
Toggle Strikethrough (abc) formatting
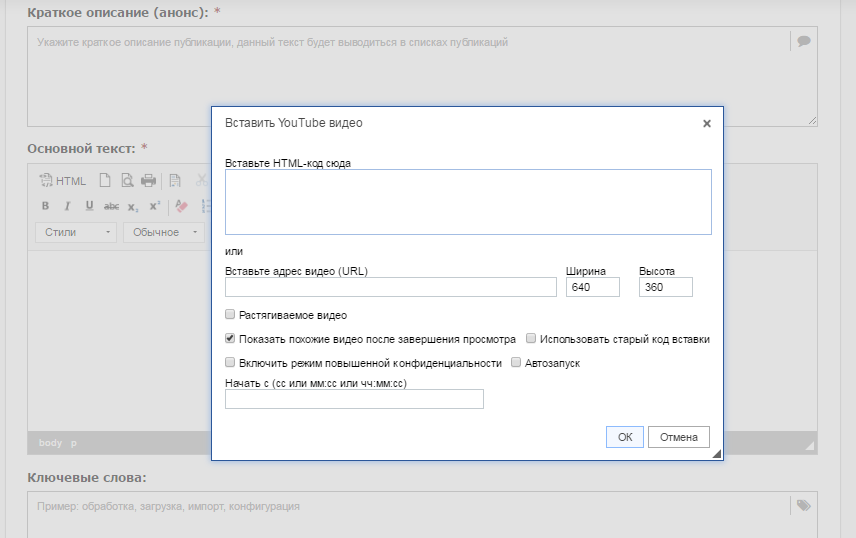(x=111, y=206)
